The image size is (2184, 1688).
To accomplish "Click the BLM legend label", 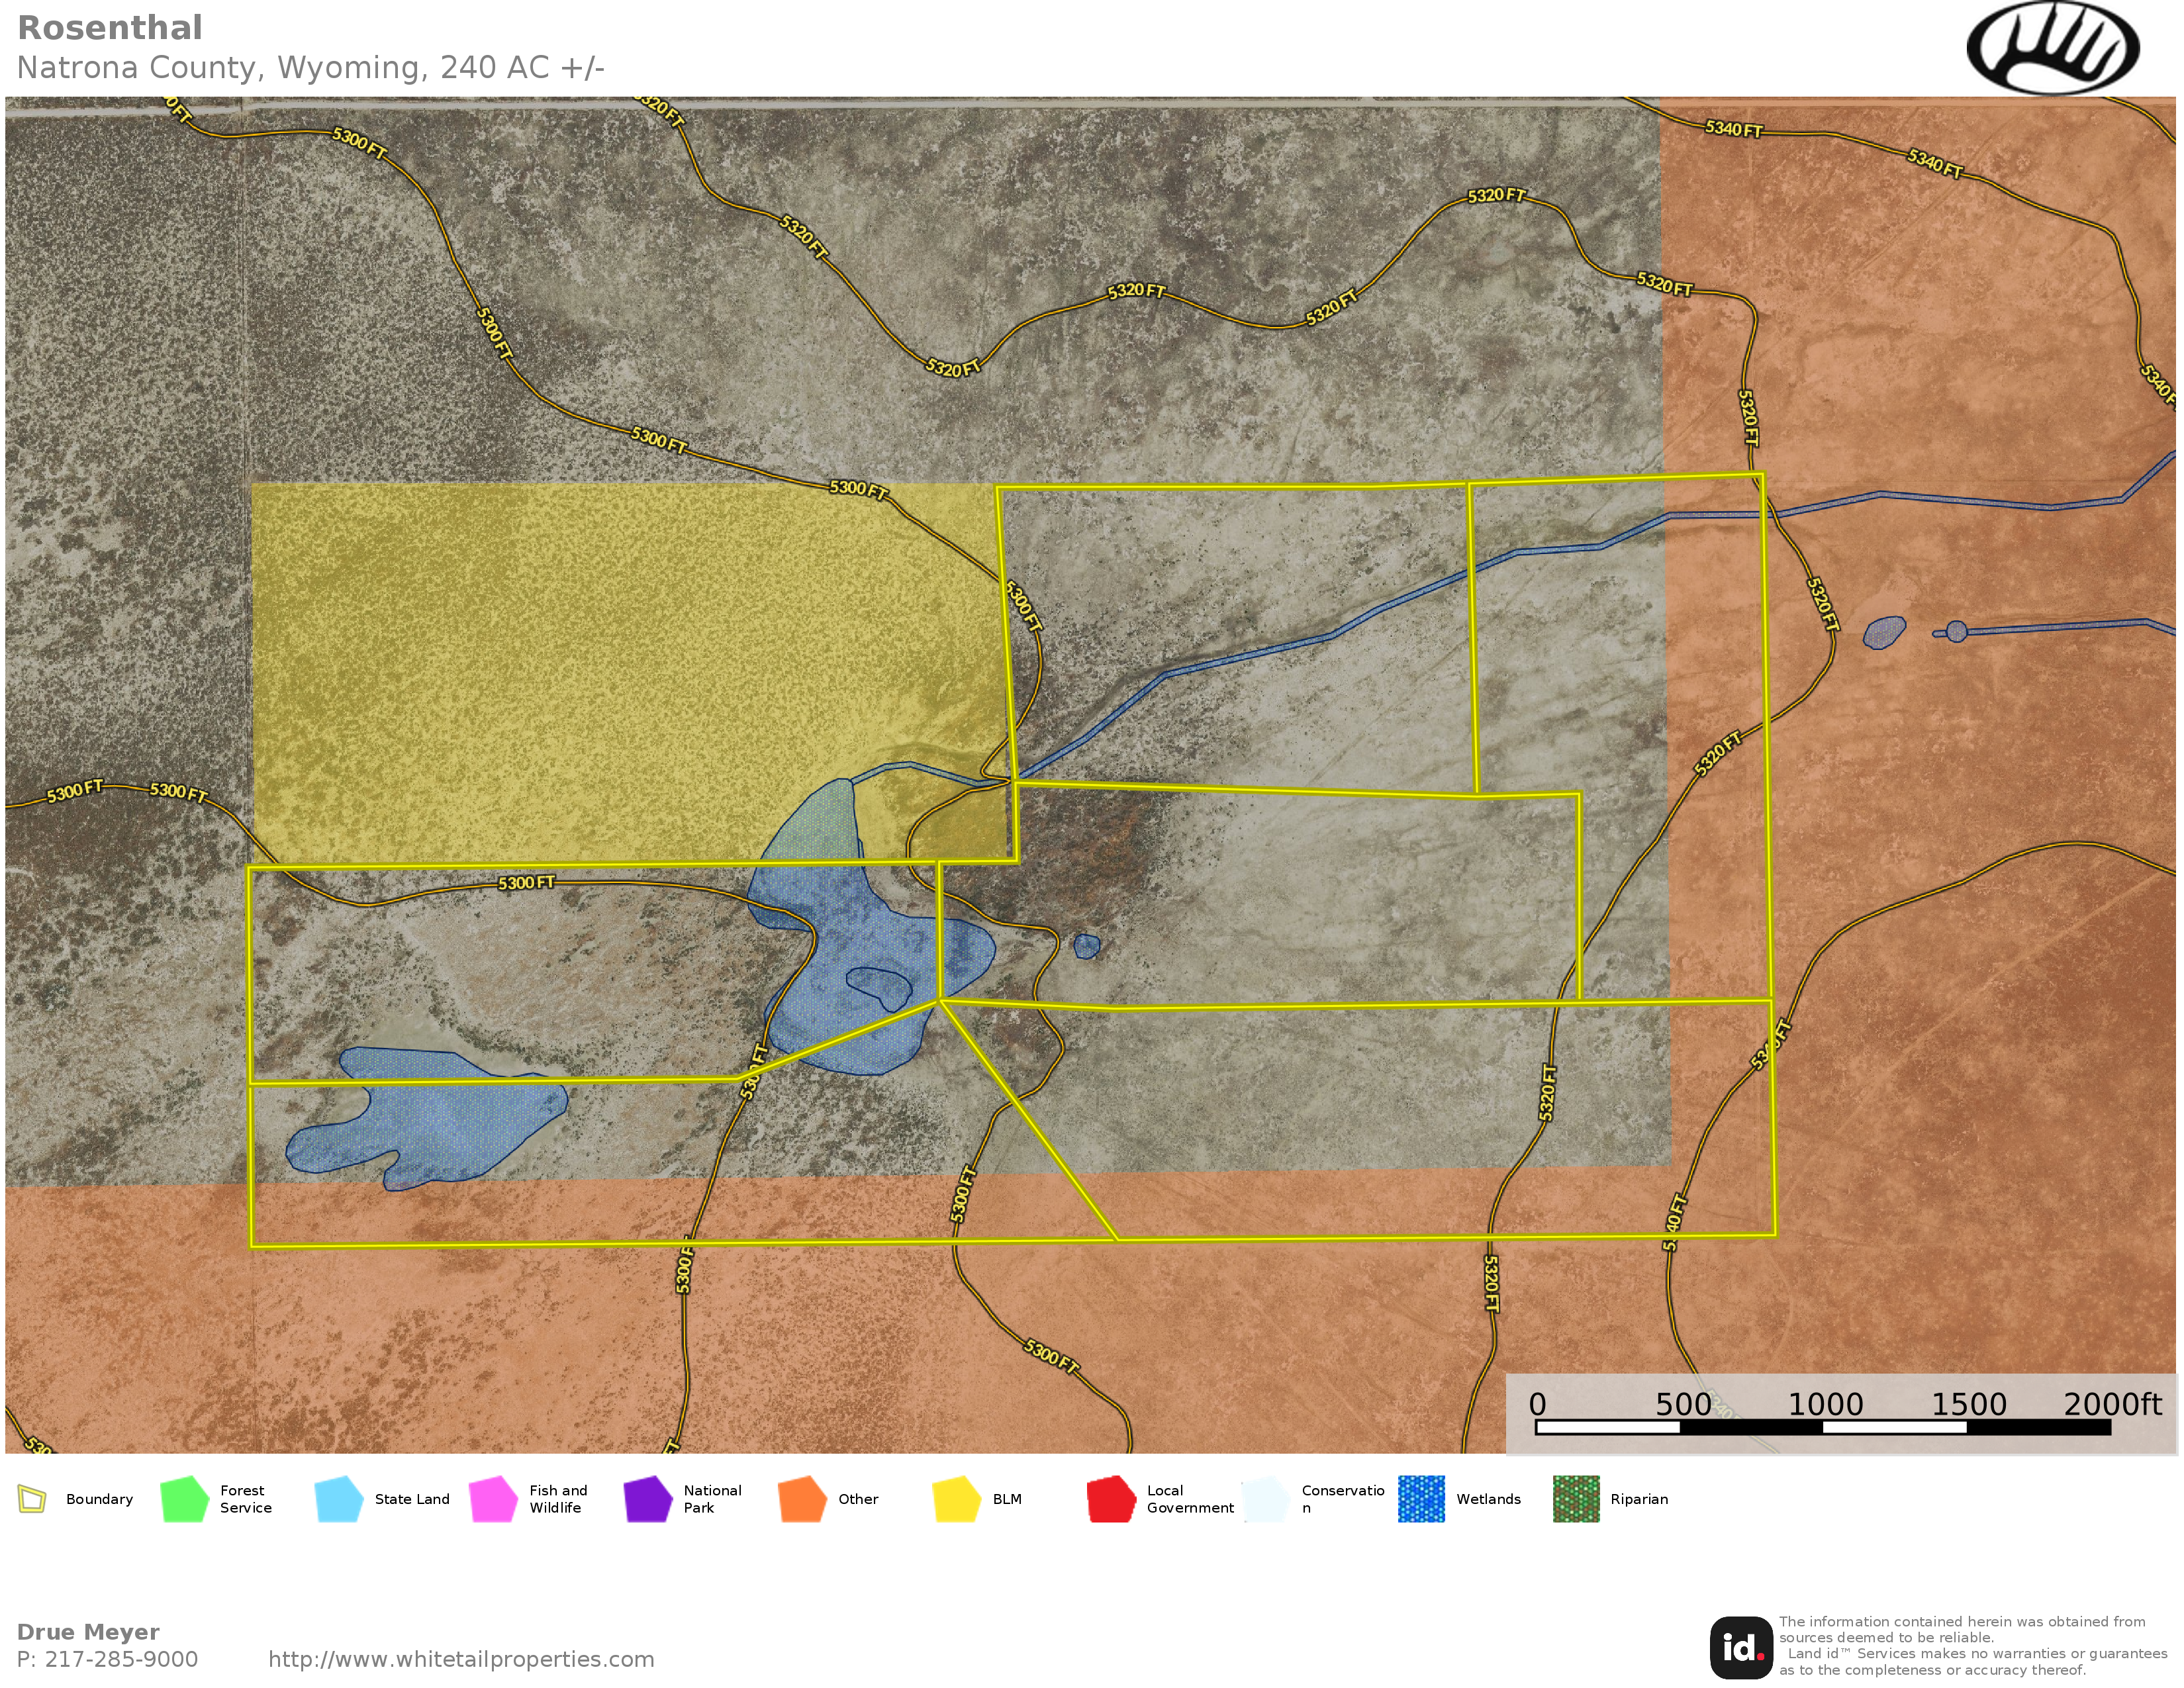I will tap(1007, 1499).
